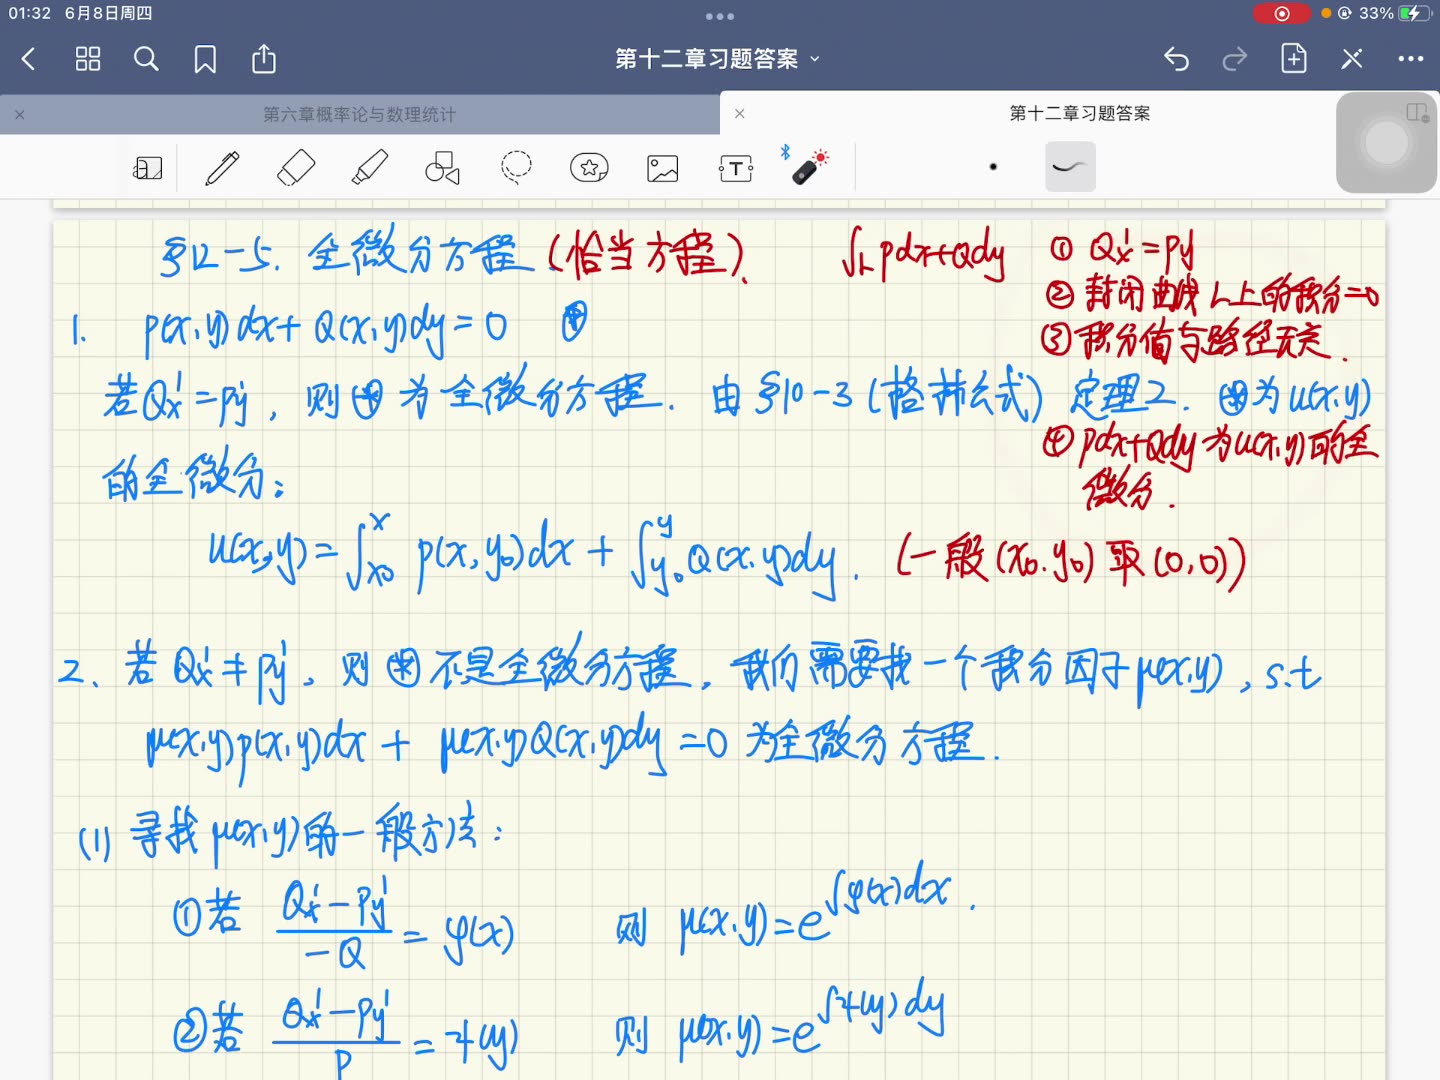Tap the 33% battery indicator in status bar
The width and height of the screenshot is (1440, 1080).
point(1395,13)
